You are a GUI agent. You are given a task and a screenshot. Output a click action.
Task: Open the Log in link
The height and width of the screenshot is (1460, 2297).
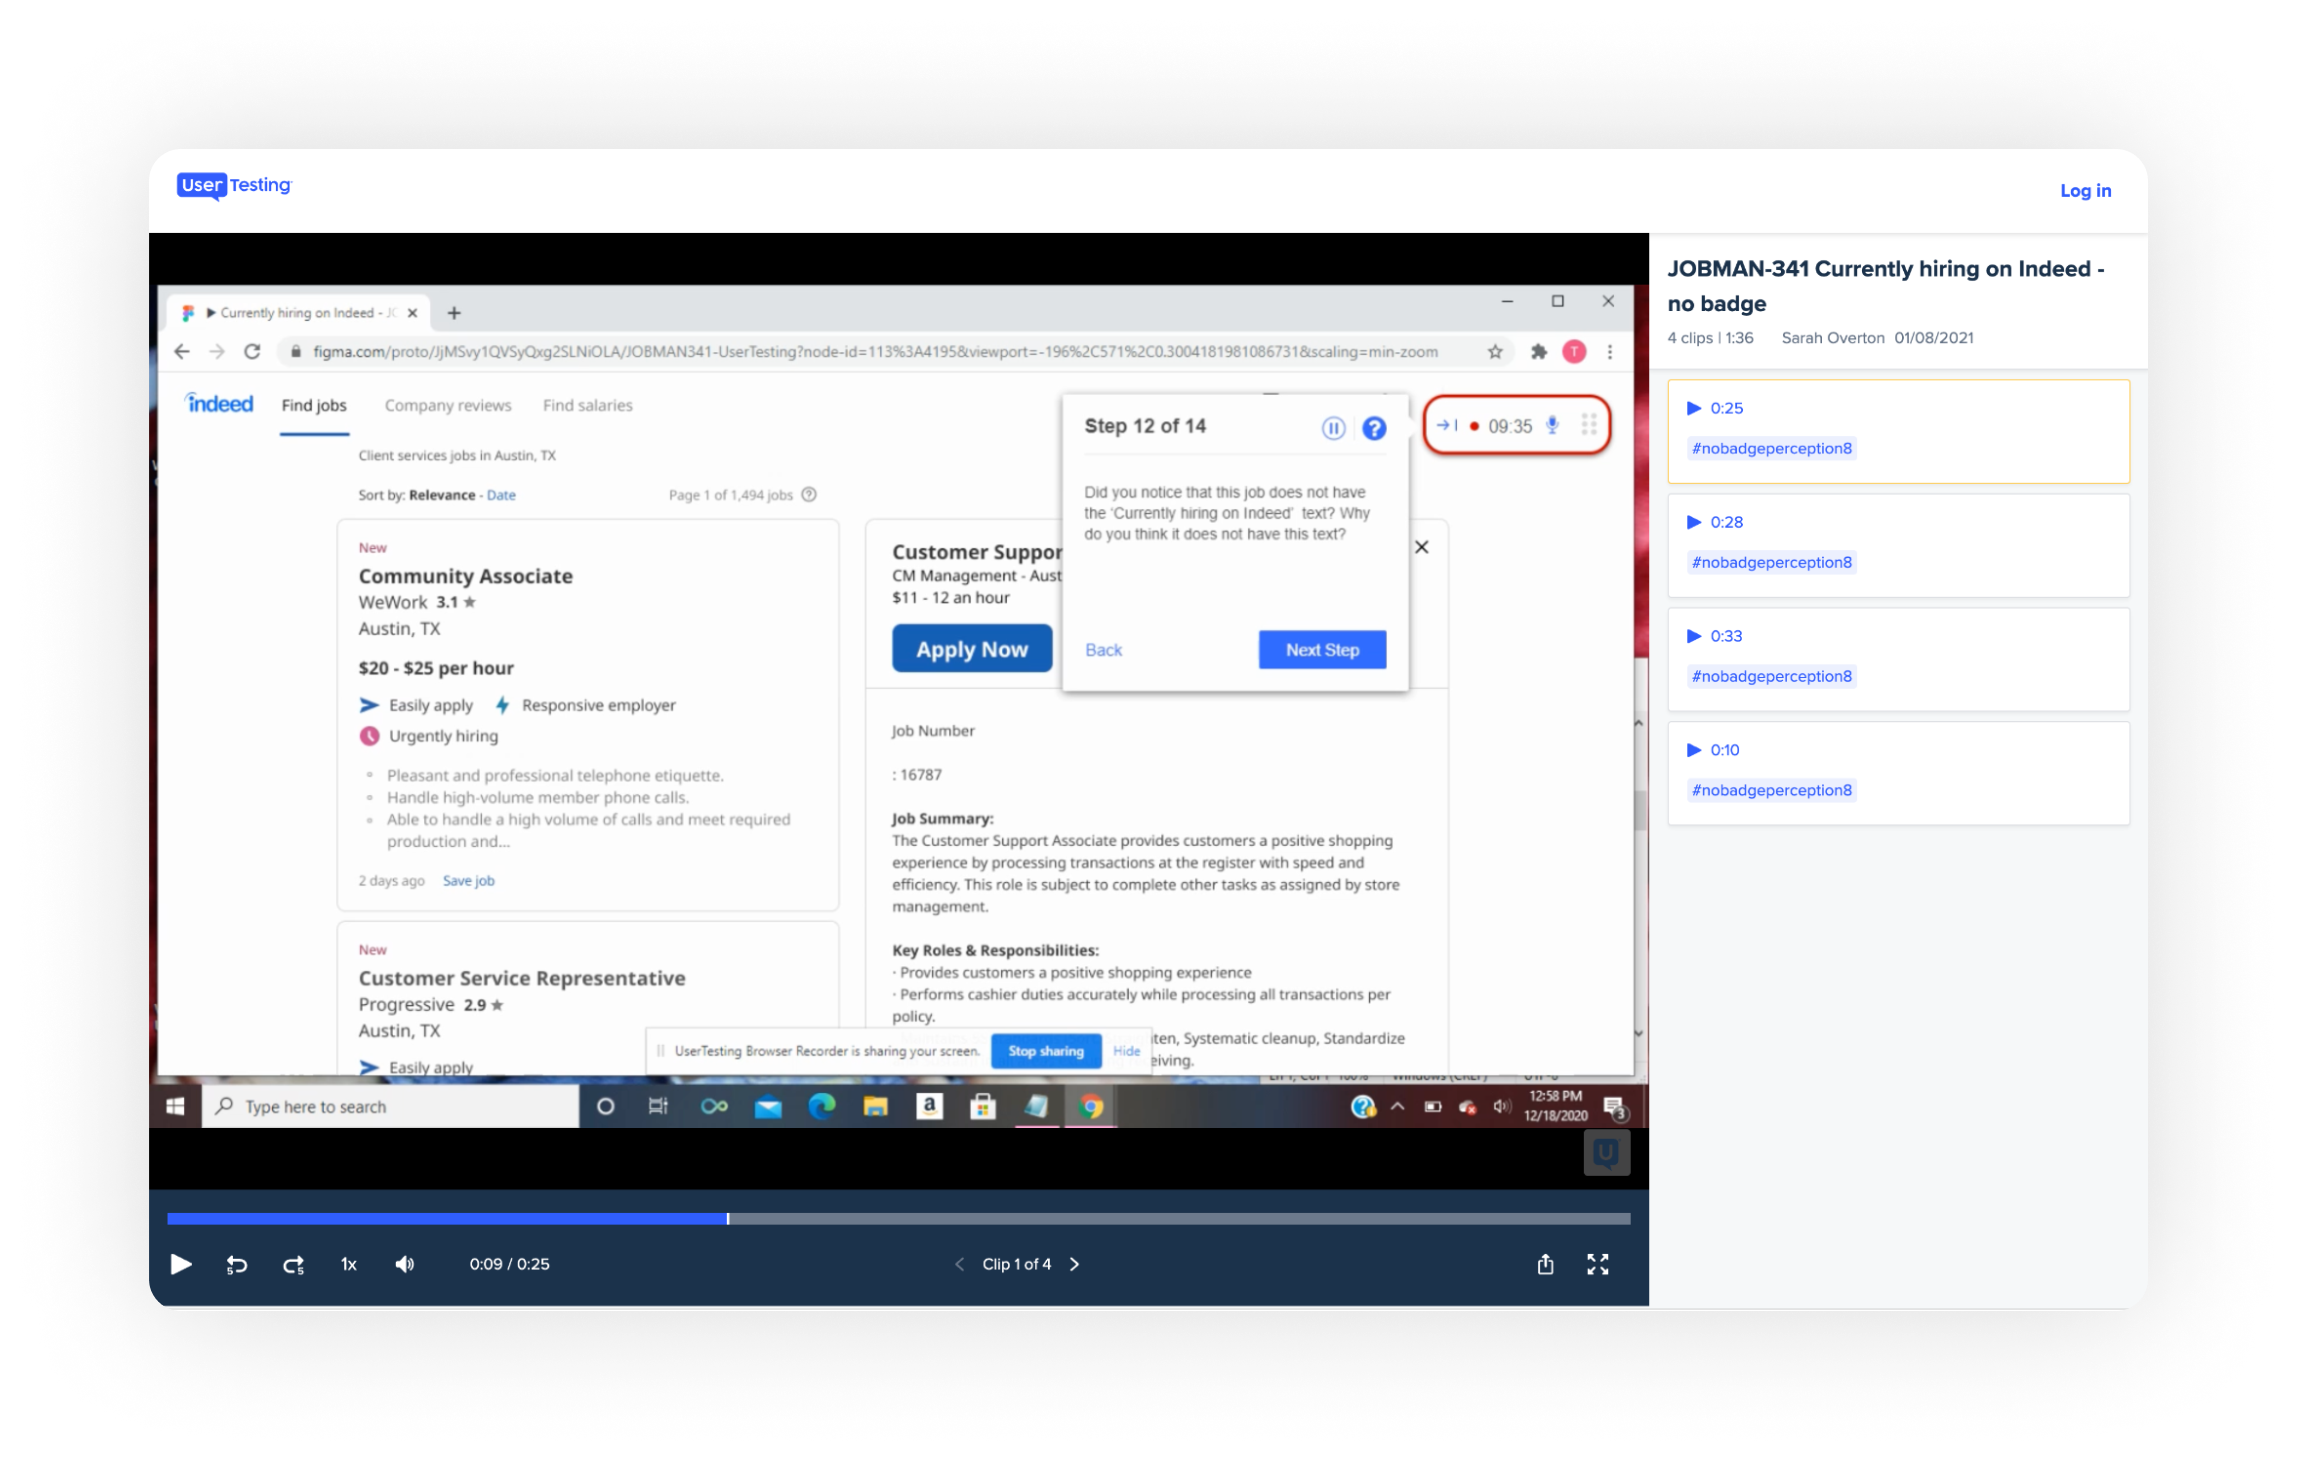click(2085, 190)
